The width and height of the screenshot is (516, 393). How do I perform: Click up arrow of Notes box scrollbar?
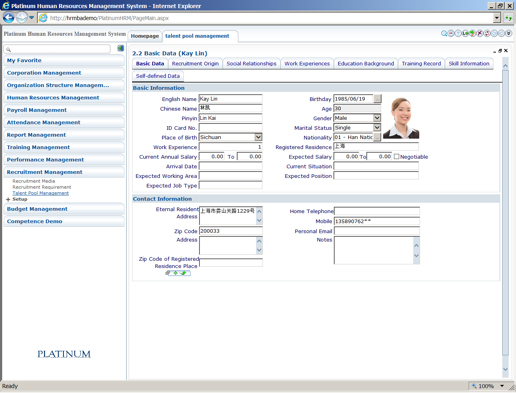point(416,246)
